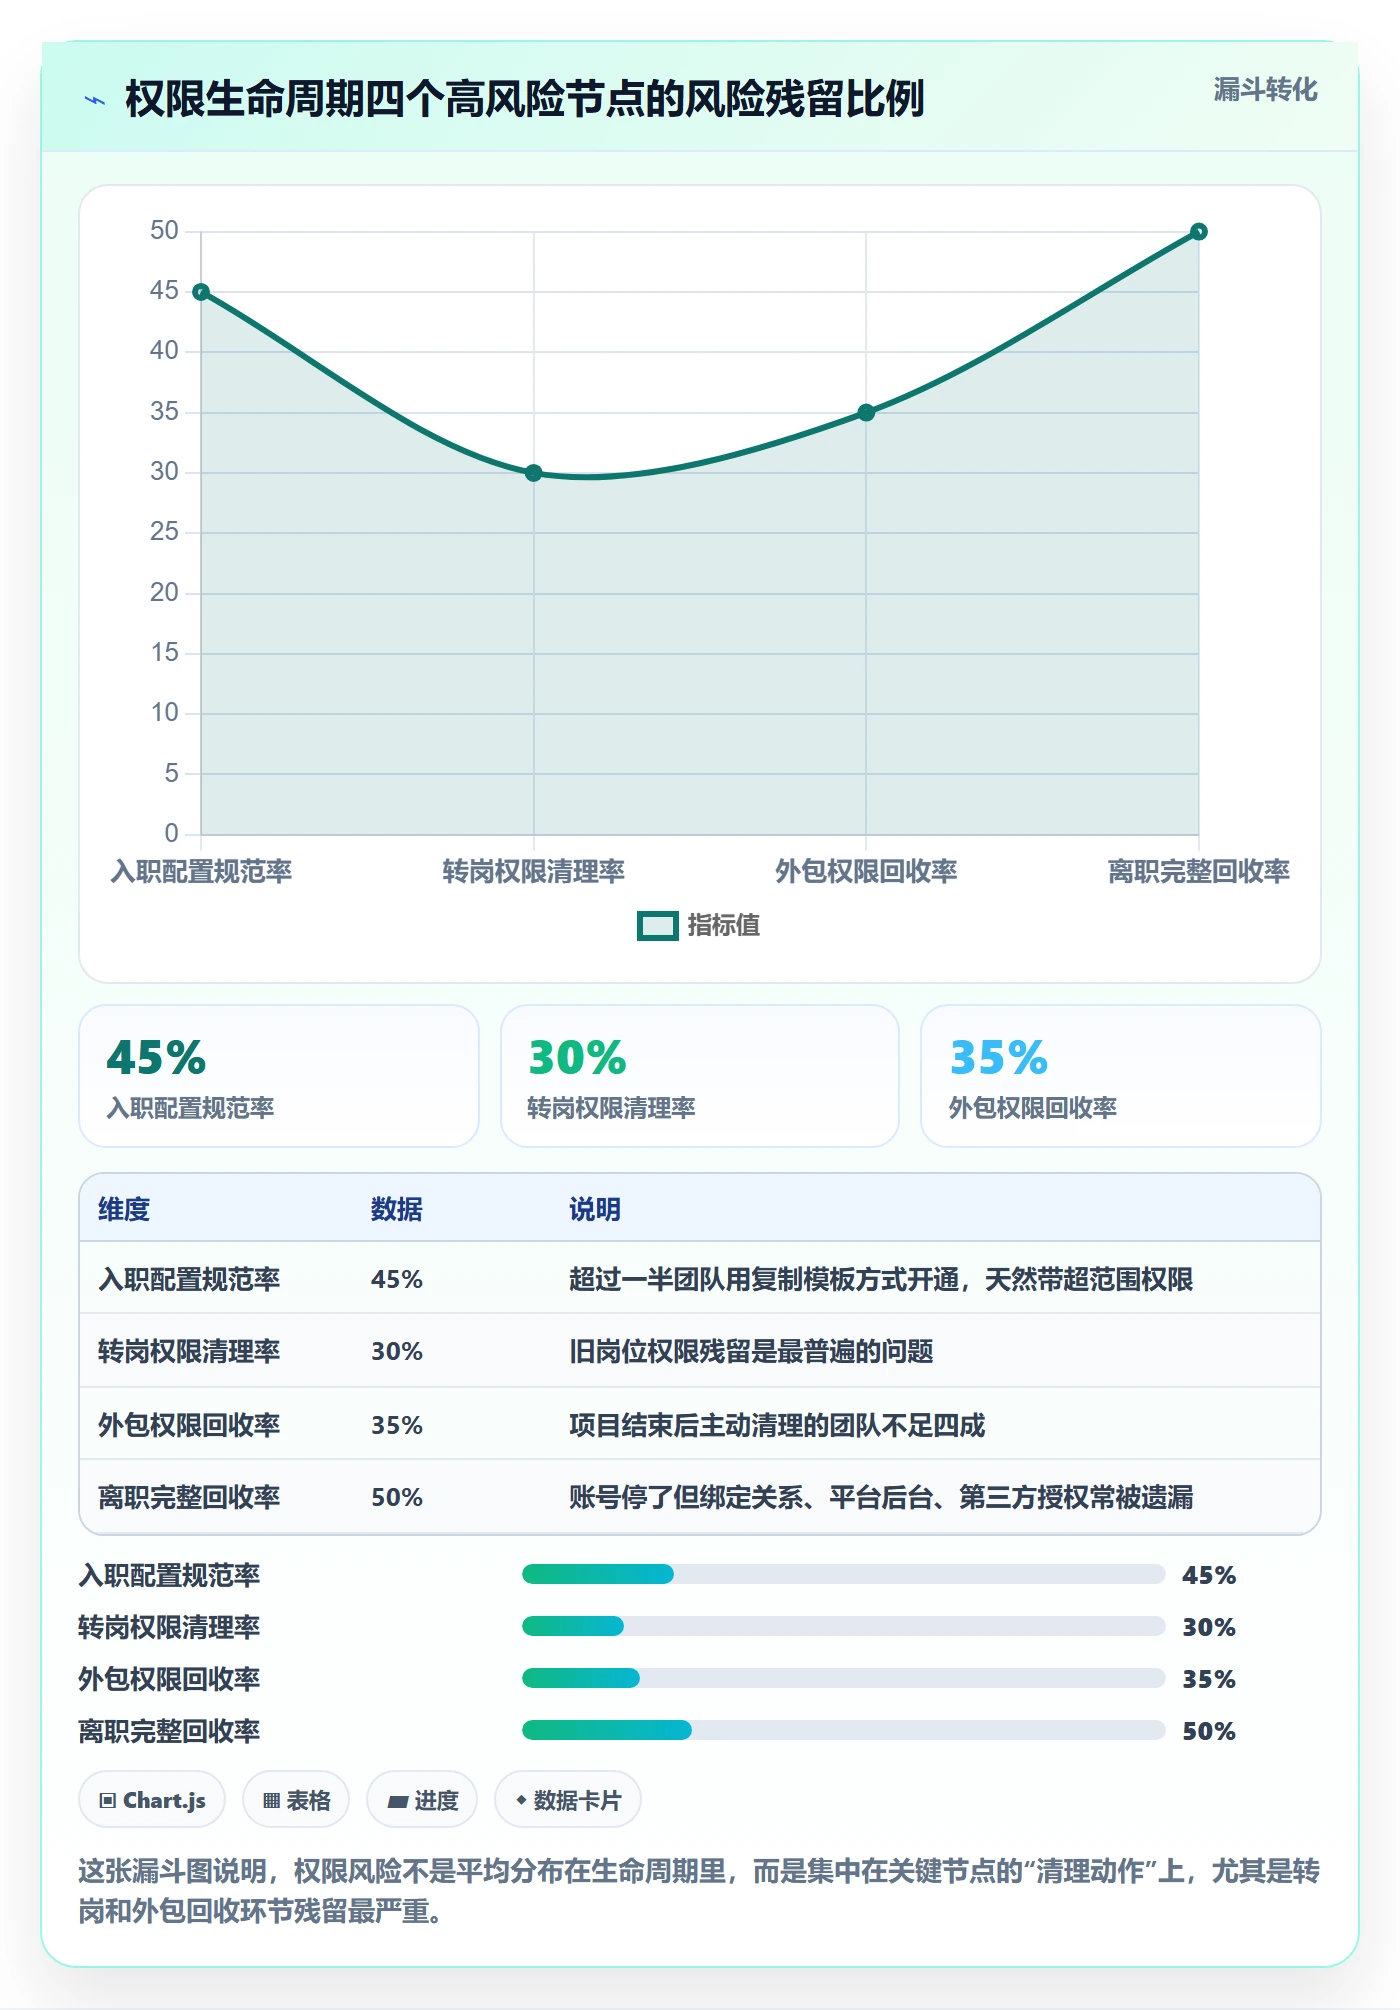Click the 说明 table column header
This screenshot has height=2010, width=1400.
(x=595, y=1209)
